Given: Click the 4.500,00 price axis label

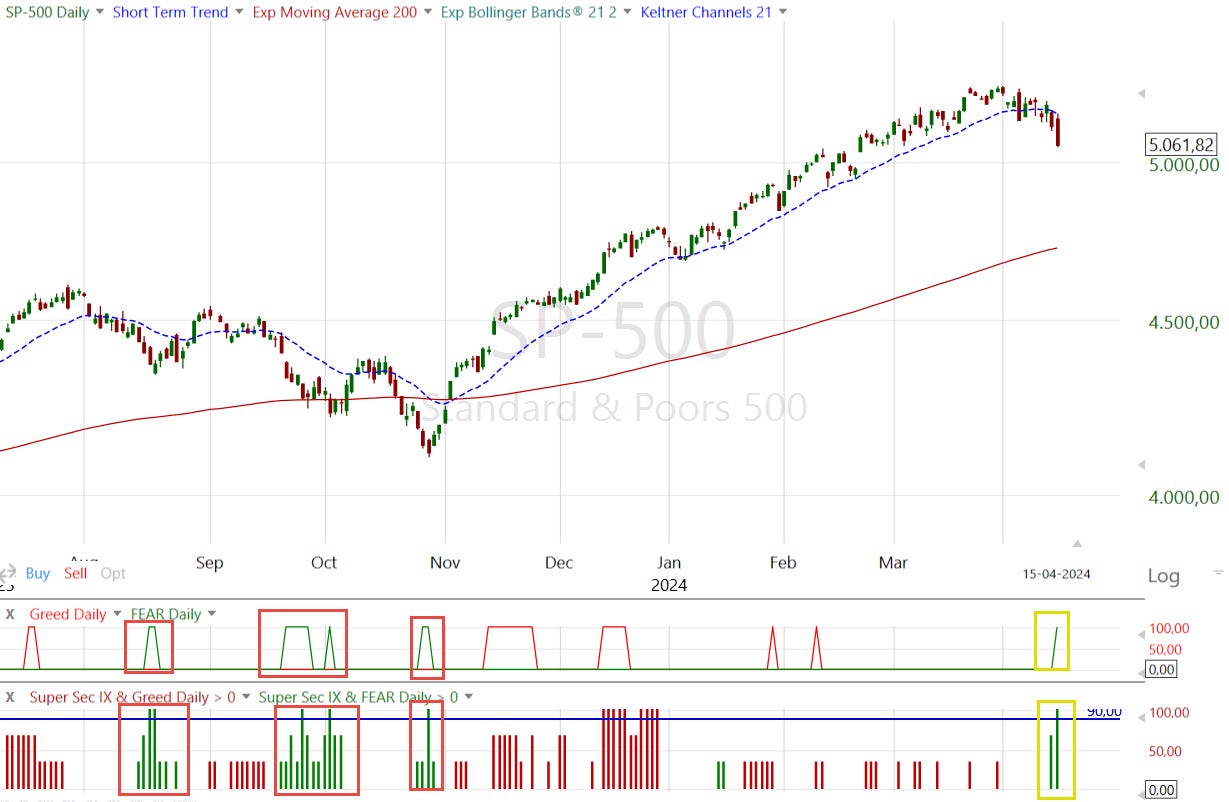Looking at the screenshot, I should 1183,322.
